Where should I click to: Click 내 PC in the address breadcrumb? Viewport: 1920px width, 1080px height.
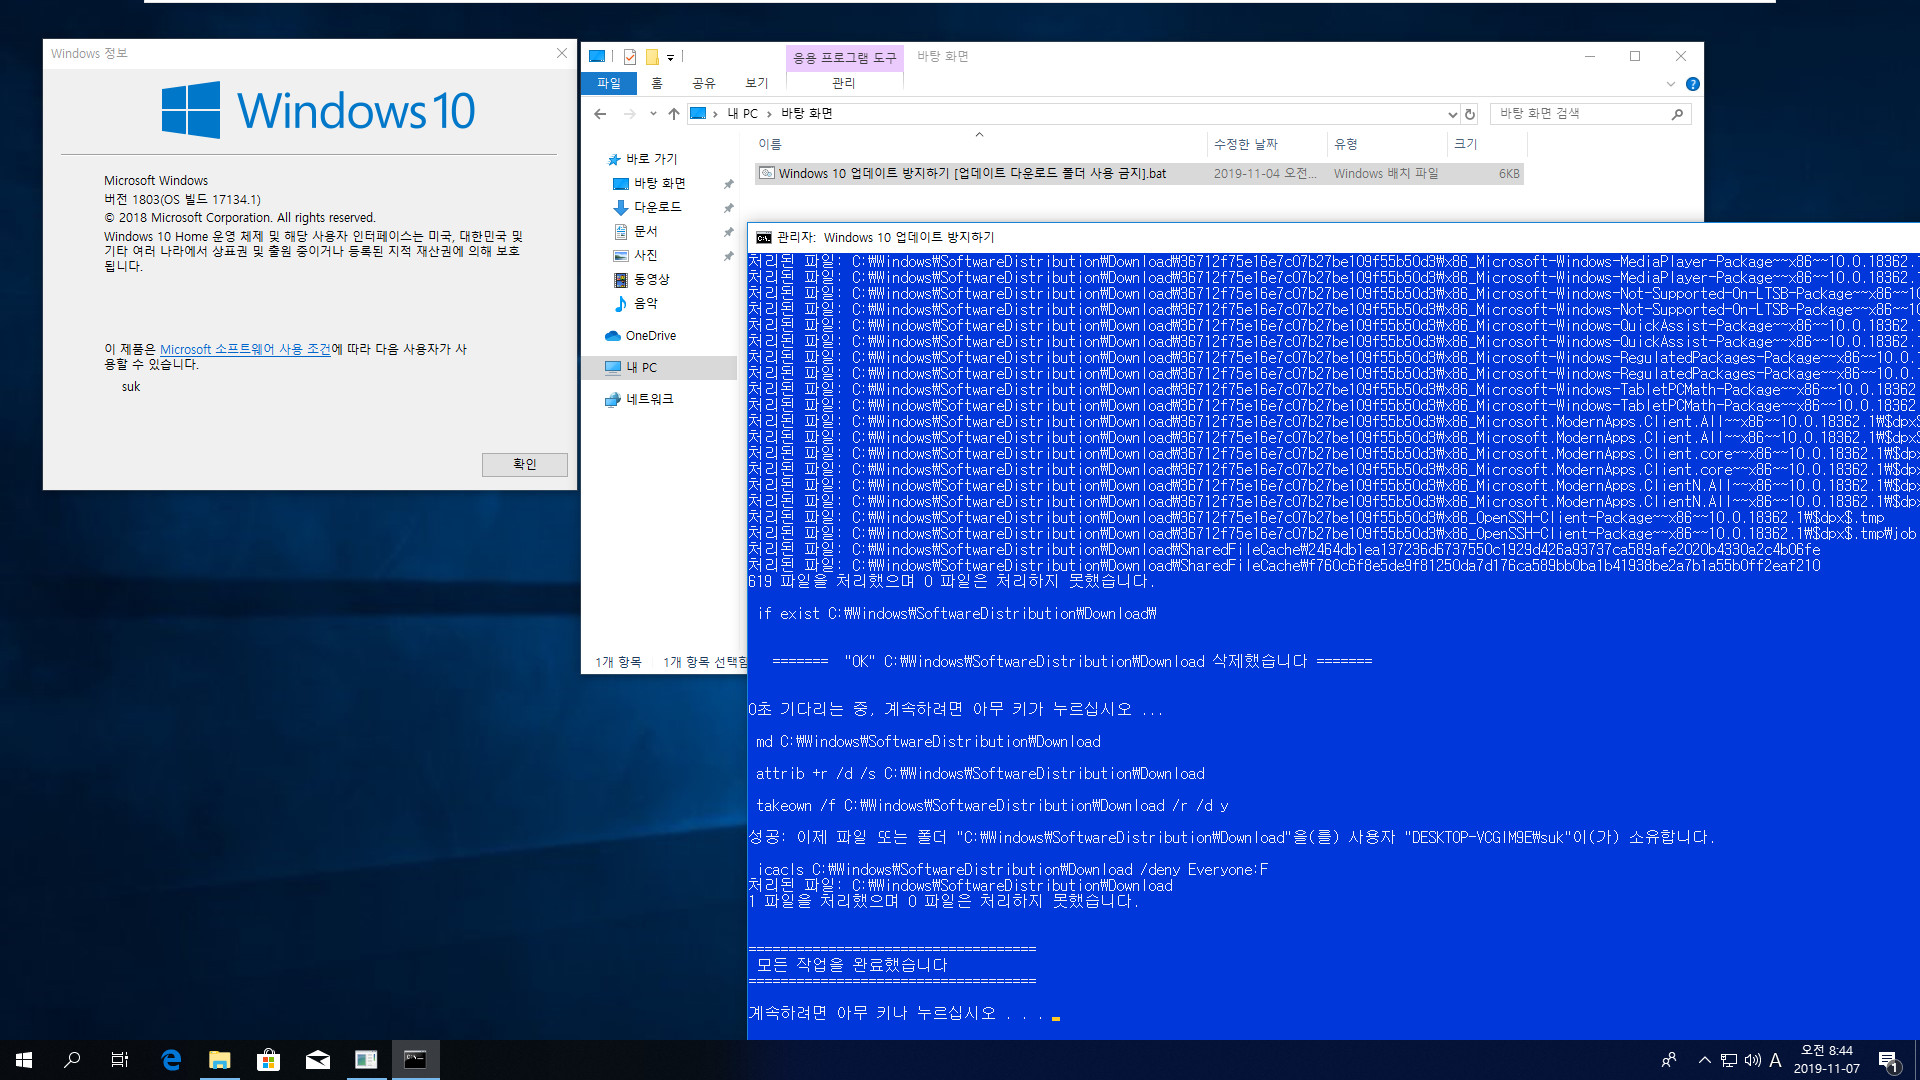point(742,114)
